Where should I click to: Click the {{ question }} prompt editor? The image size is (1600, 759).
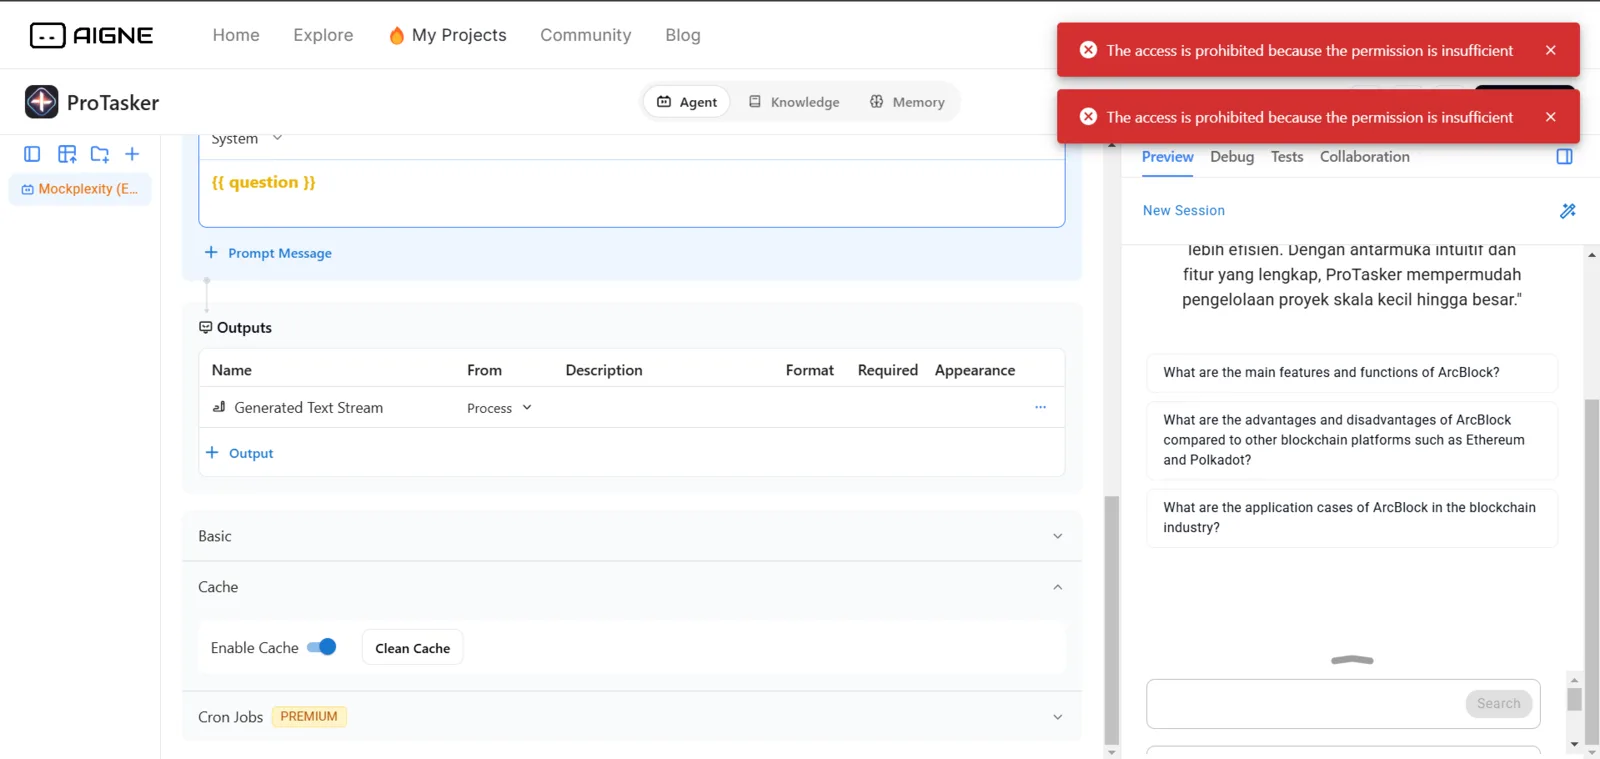point(631,193)
